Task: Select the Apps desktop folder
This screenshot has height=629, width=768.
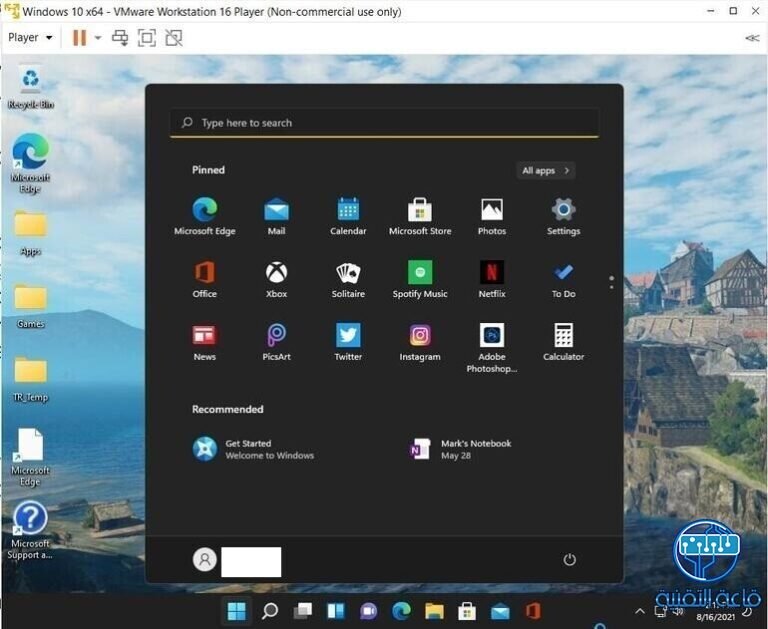Action: [x=30, y=233]
